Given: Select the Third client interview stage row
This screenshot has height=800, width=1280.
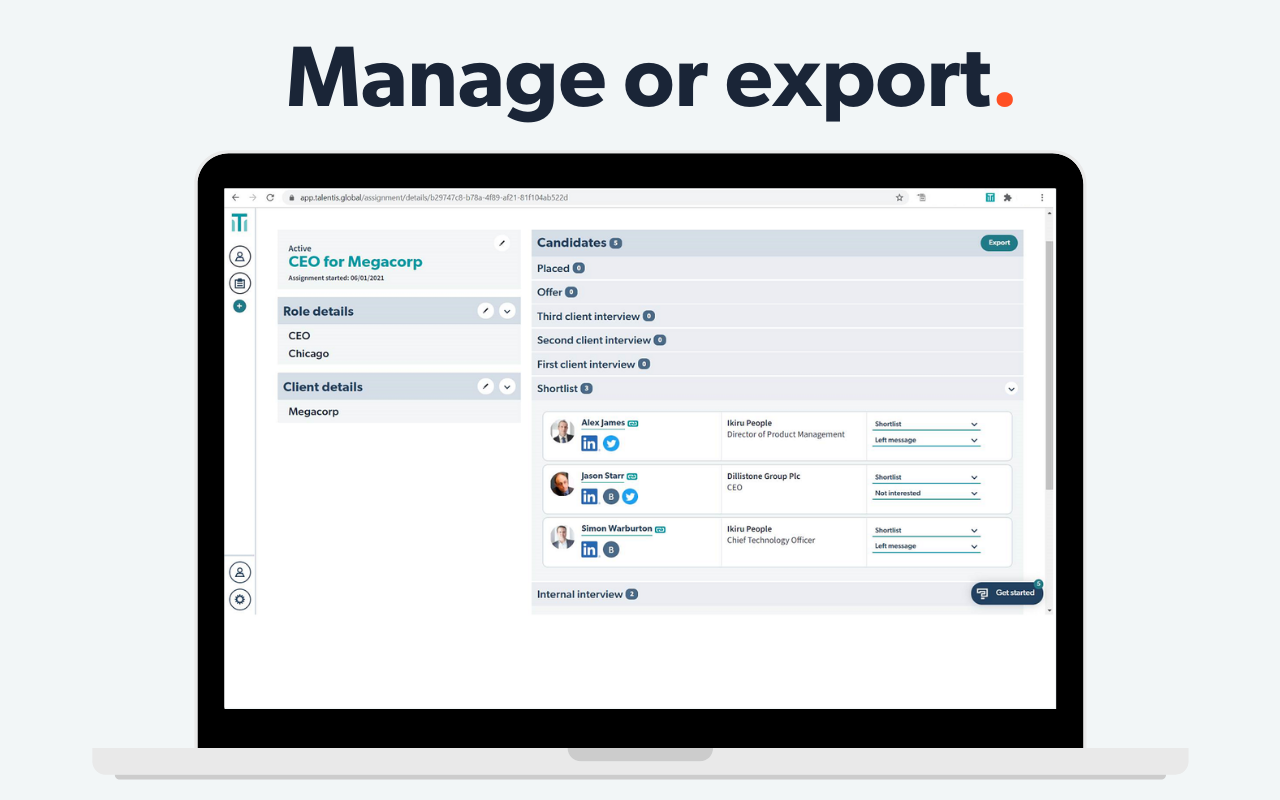Looking at the screenshot, I should point(588,316).
